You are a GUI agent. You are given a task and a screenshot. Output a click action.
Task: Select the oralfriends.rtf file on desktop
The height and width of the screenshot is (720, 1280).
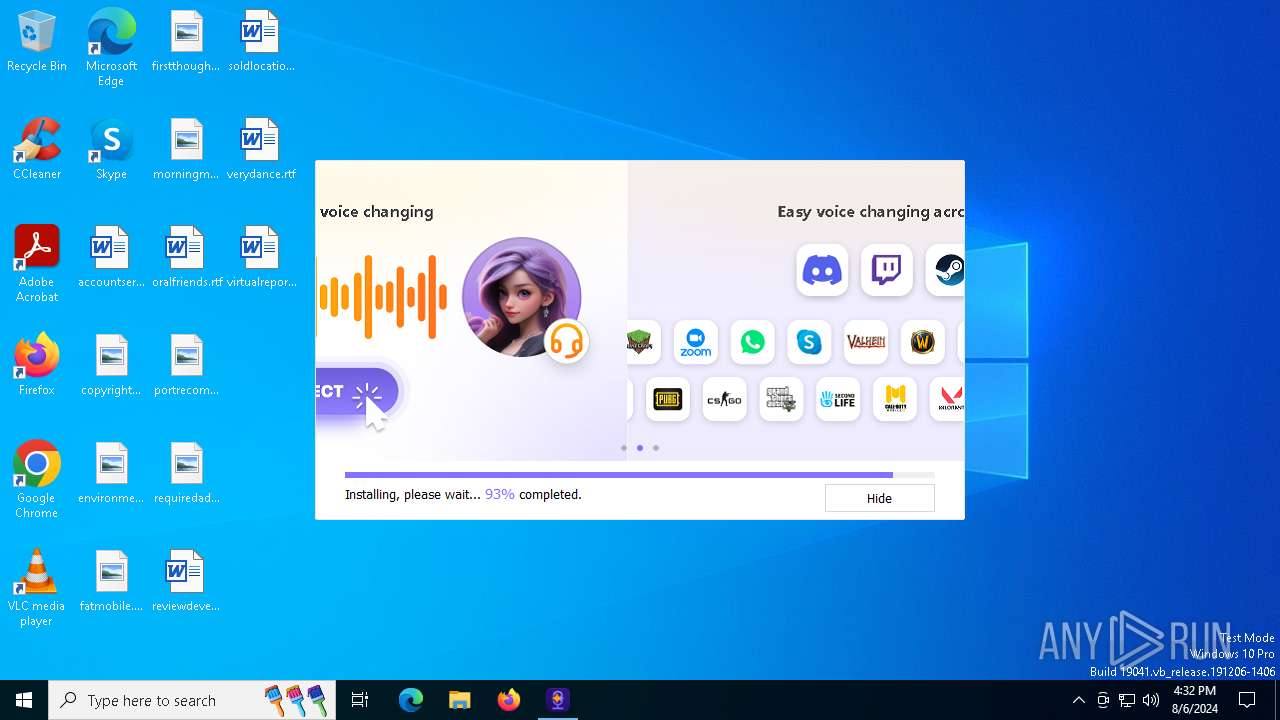[x=186, y=258]
